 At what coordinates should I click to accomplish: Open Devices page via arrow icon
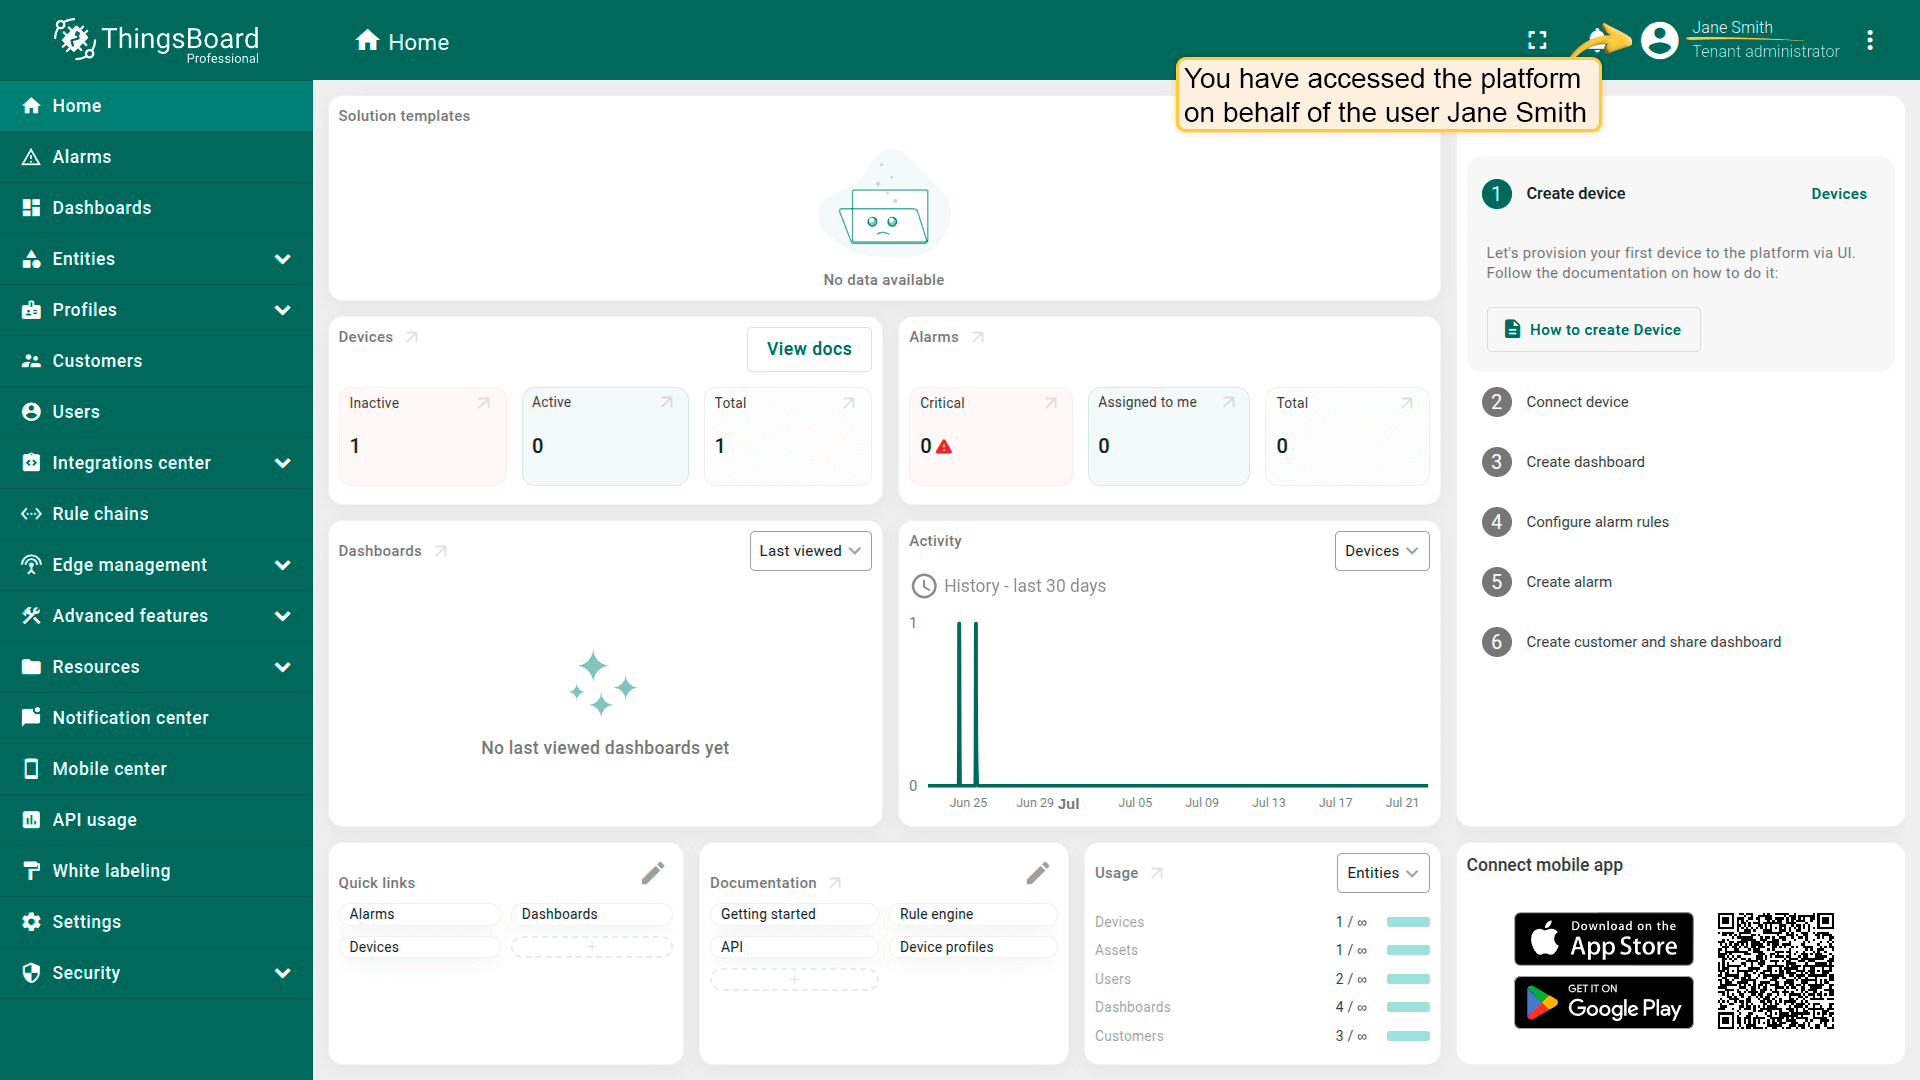click(411, 337)
